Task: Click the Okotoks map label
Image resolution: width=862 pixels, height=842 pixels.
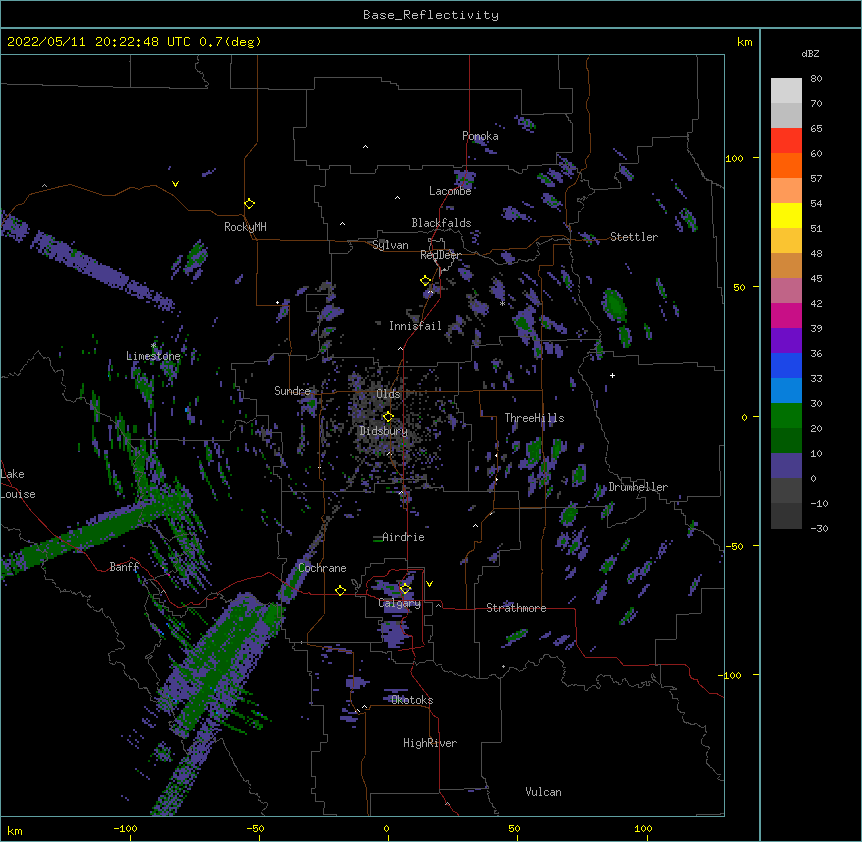Action: coord(412,700)
